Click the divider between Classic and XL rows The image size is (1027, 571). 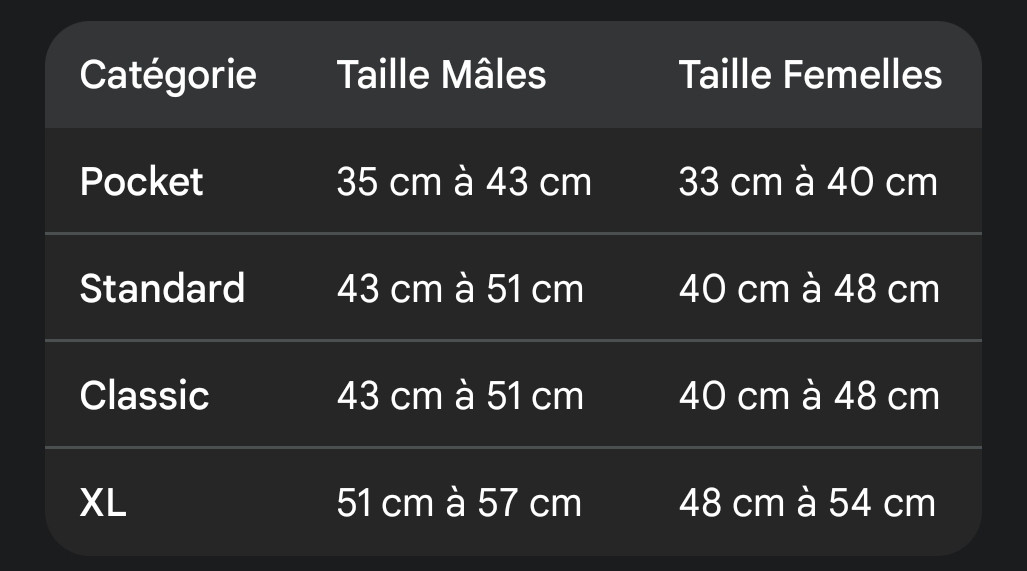[x=513, y=448]
